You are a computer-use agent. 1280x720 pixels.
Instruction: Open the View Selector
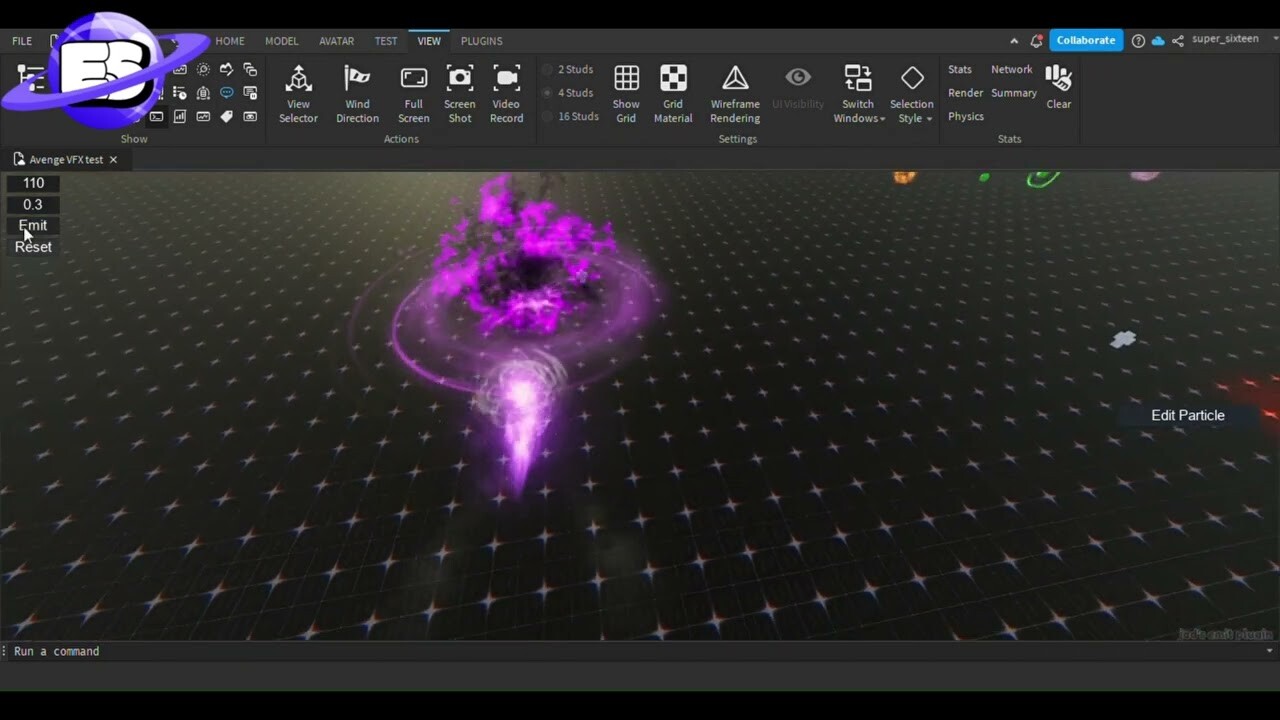(x=298, y=92)
